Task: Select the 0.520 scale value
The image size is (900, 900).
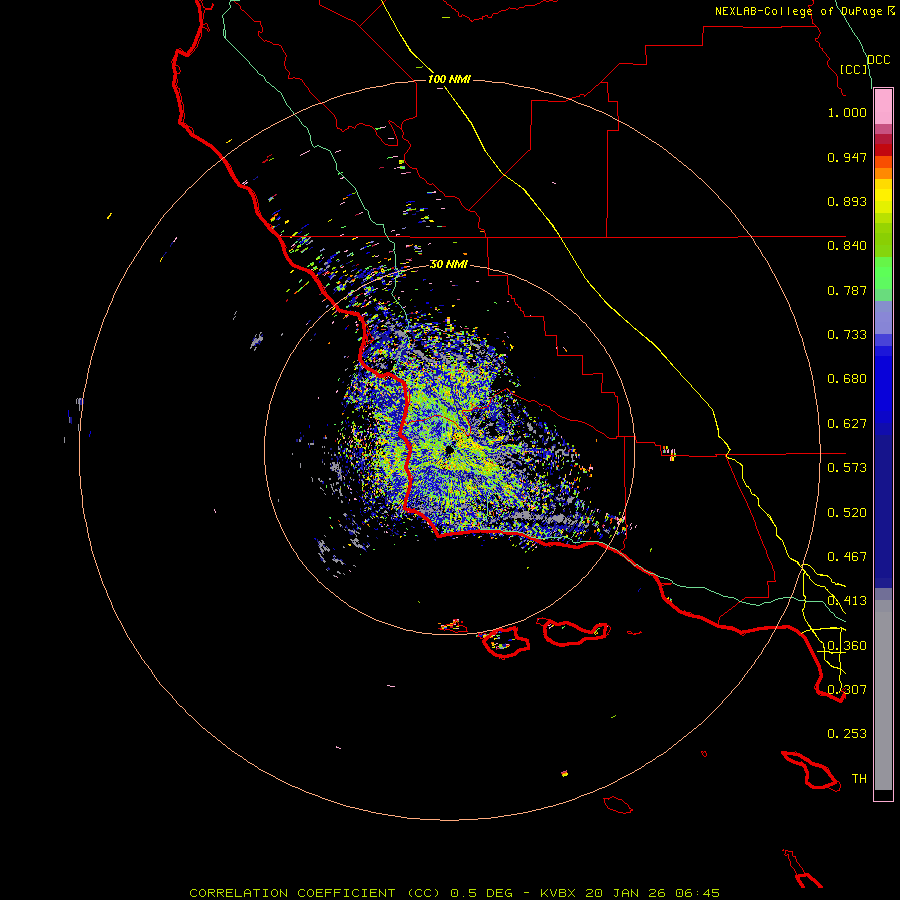Action: tap(847, 513)
